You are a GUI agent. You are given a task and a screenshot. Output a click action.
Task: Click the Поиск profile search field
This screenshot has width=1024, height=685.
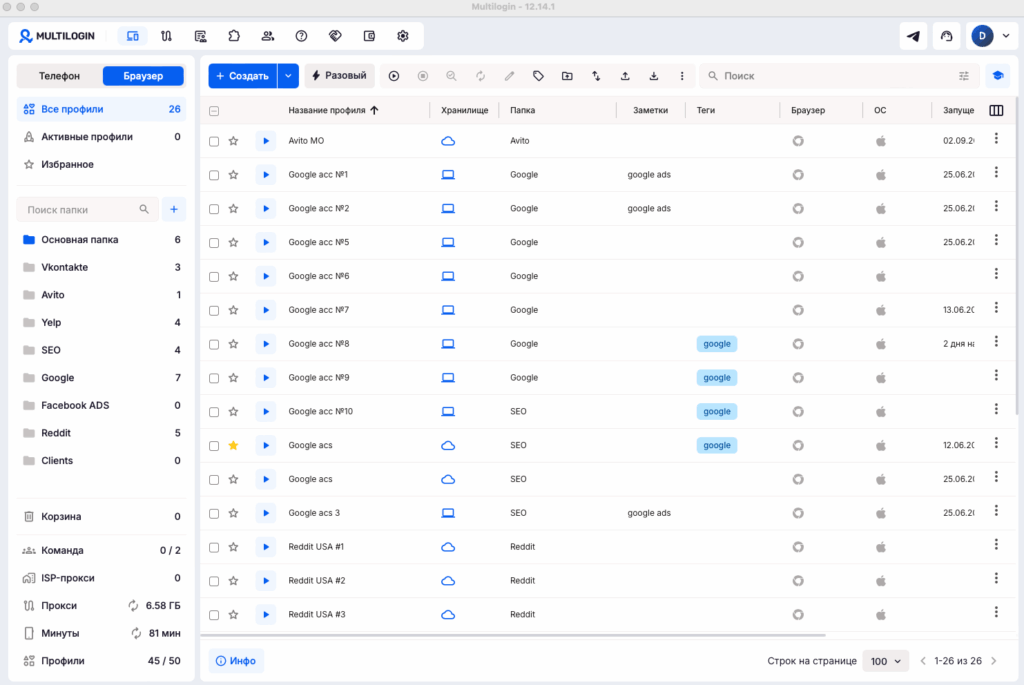coord(840,76)
